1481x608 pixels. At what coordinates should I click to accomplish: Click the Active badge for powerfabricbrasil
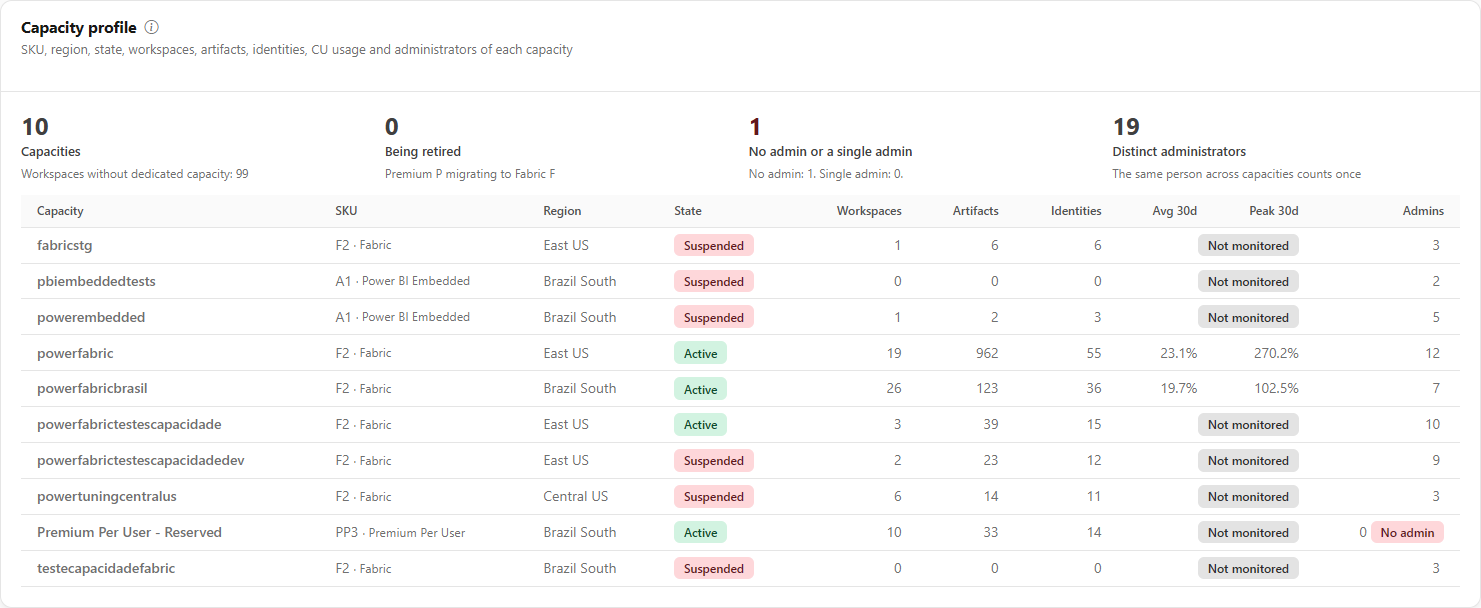(x=700, y=389)
